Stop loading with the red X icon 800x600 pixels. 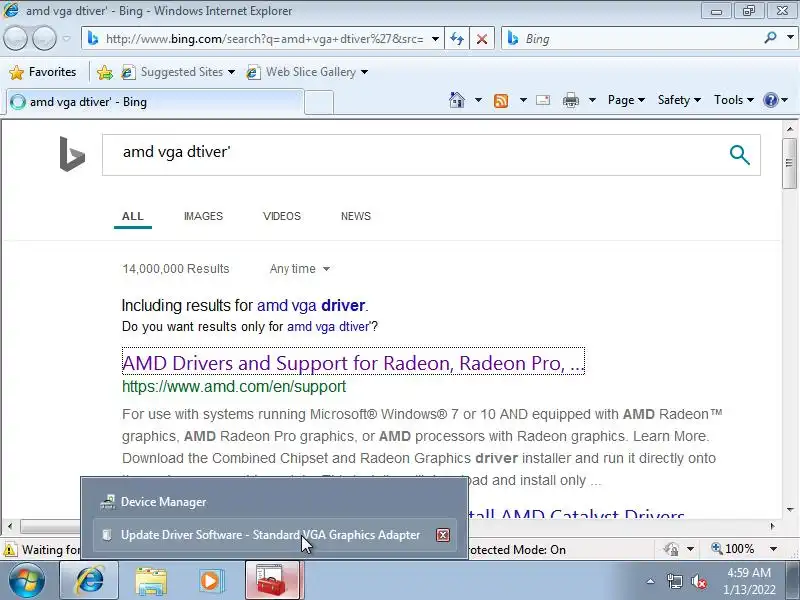coord(482,39)
